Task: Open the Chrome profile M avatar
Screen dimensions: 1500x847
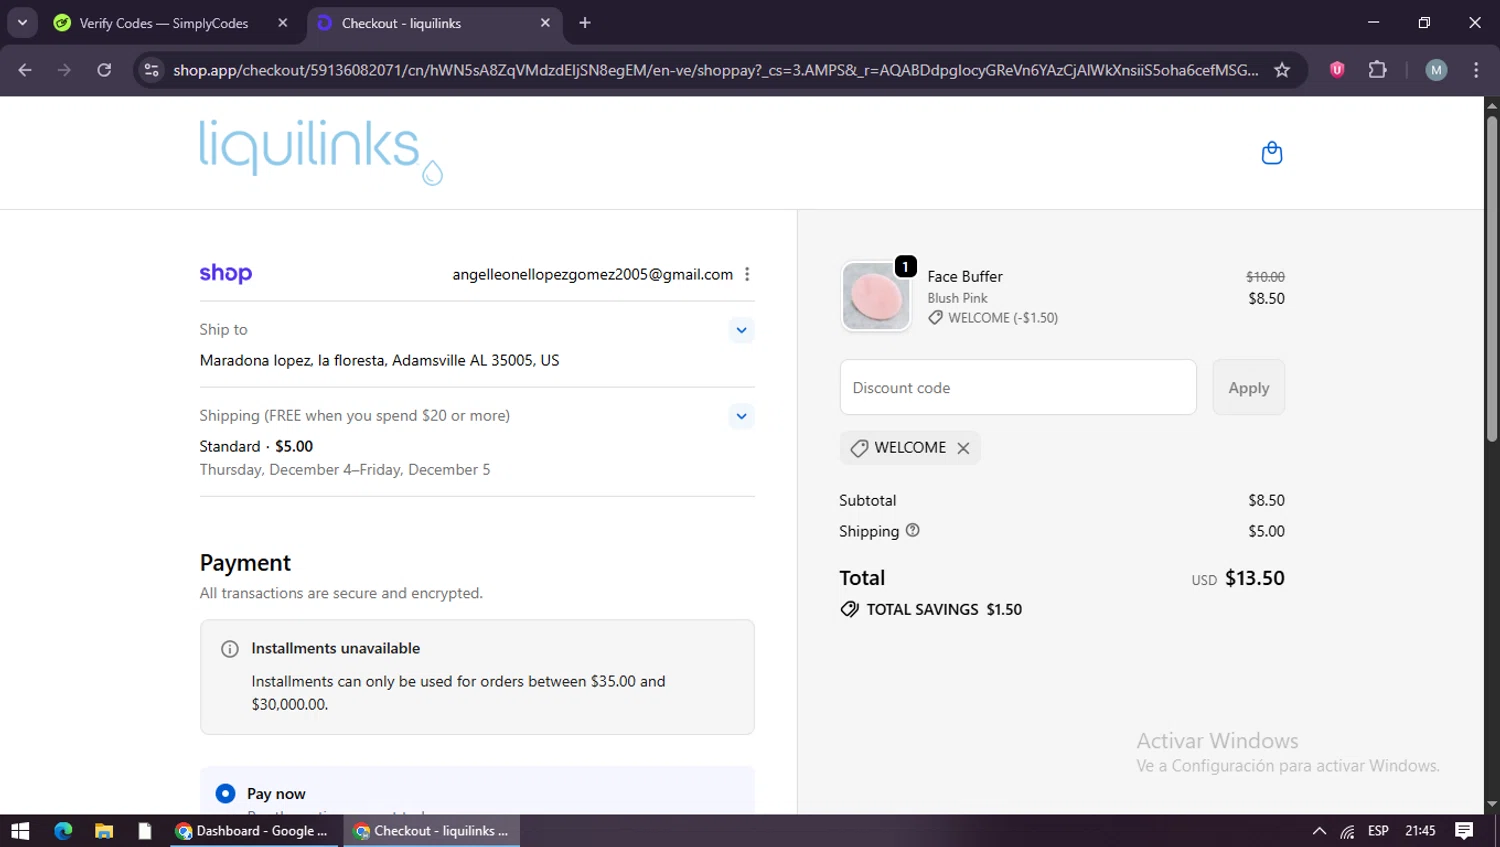Action: (1436, 70)
